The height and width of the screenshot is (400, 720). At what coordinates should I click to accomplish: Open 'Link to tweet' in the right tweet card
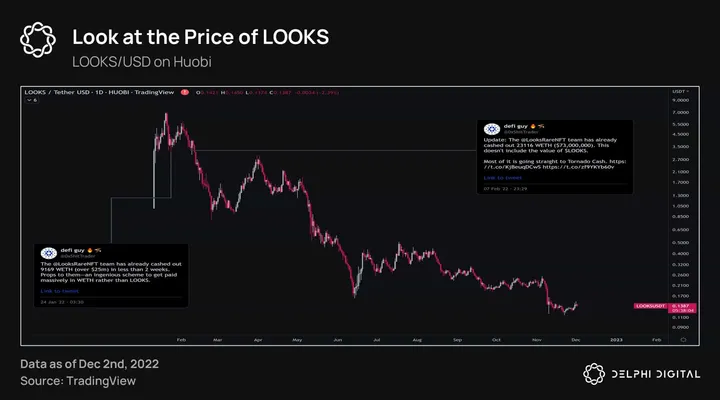[497, 177]
